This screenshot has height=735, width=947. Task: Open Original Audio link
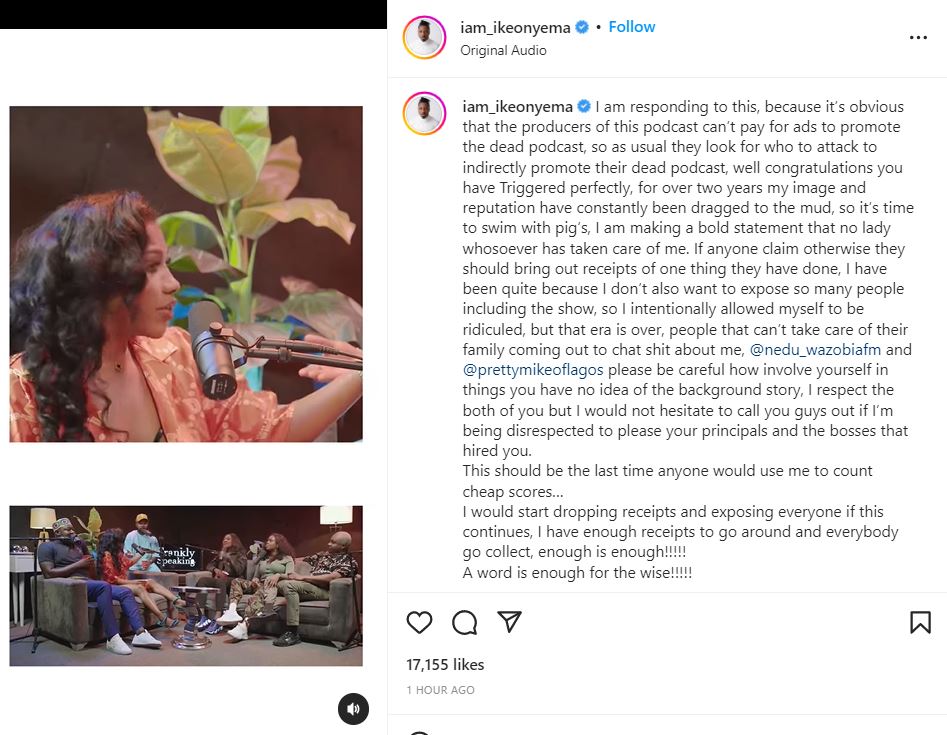pyautogui.click(x=503, y=50)
